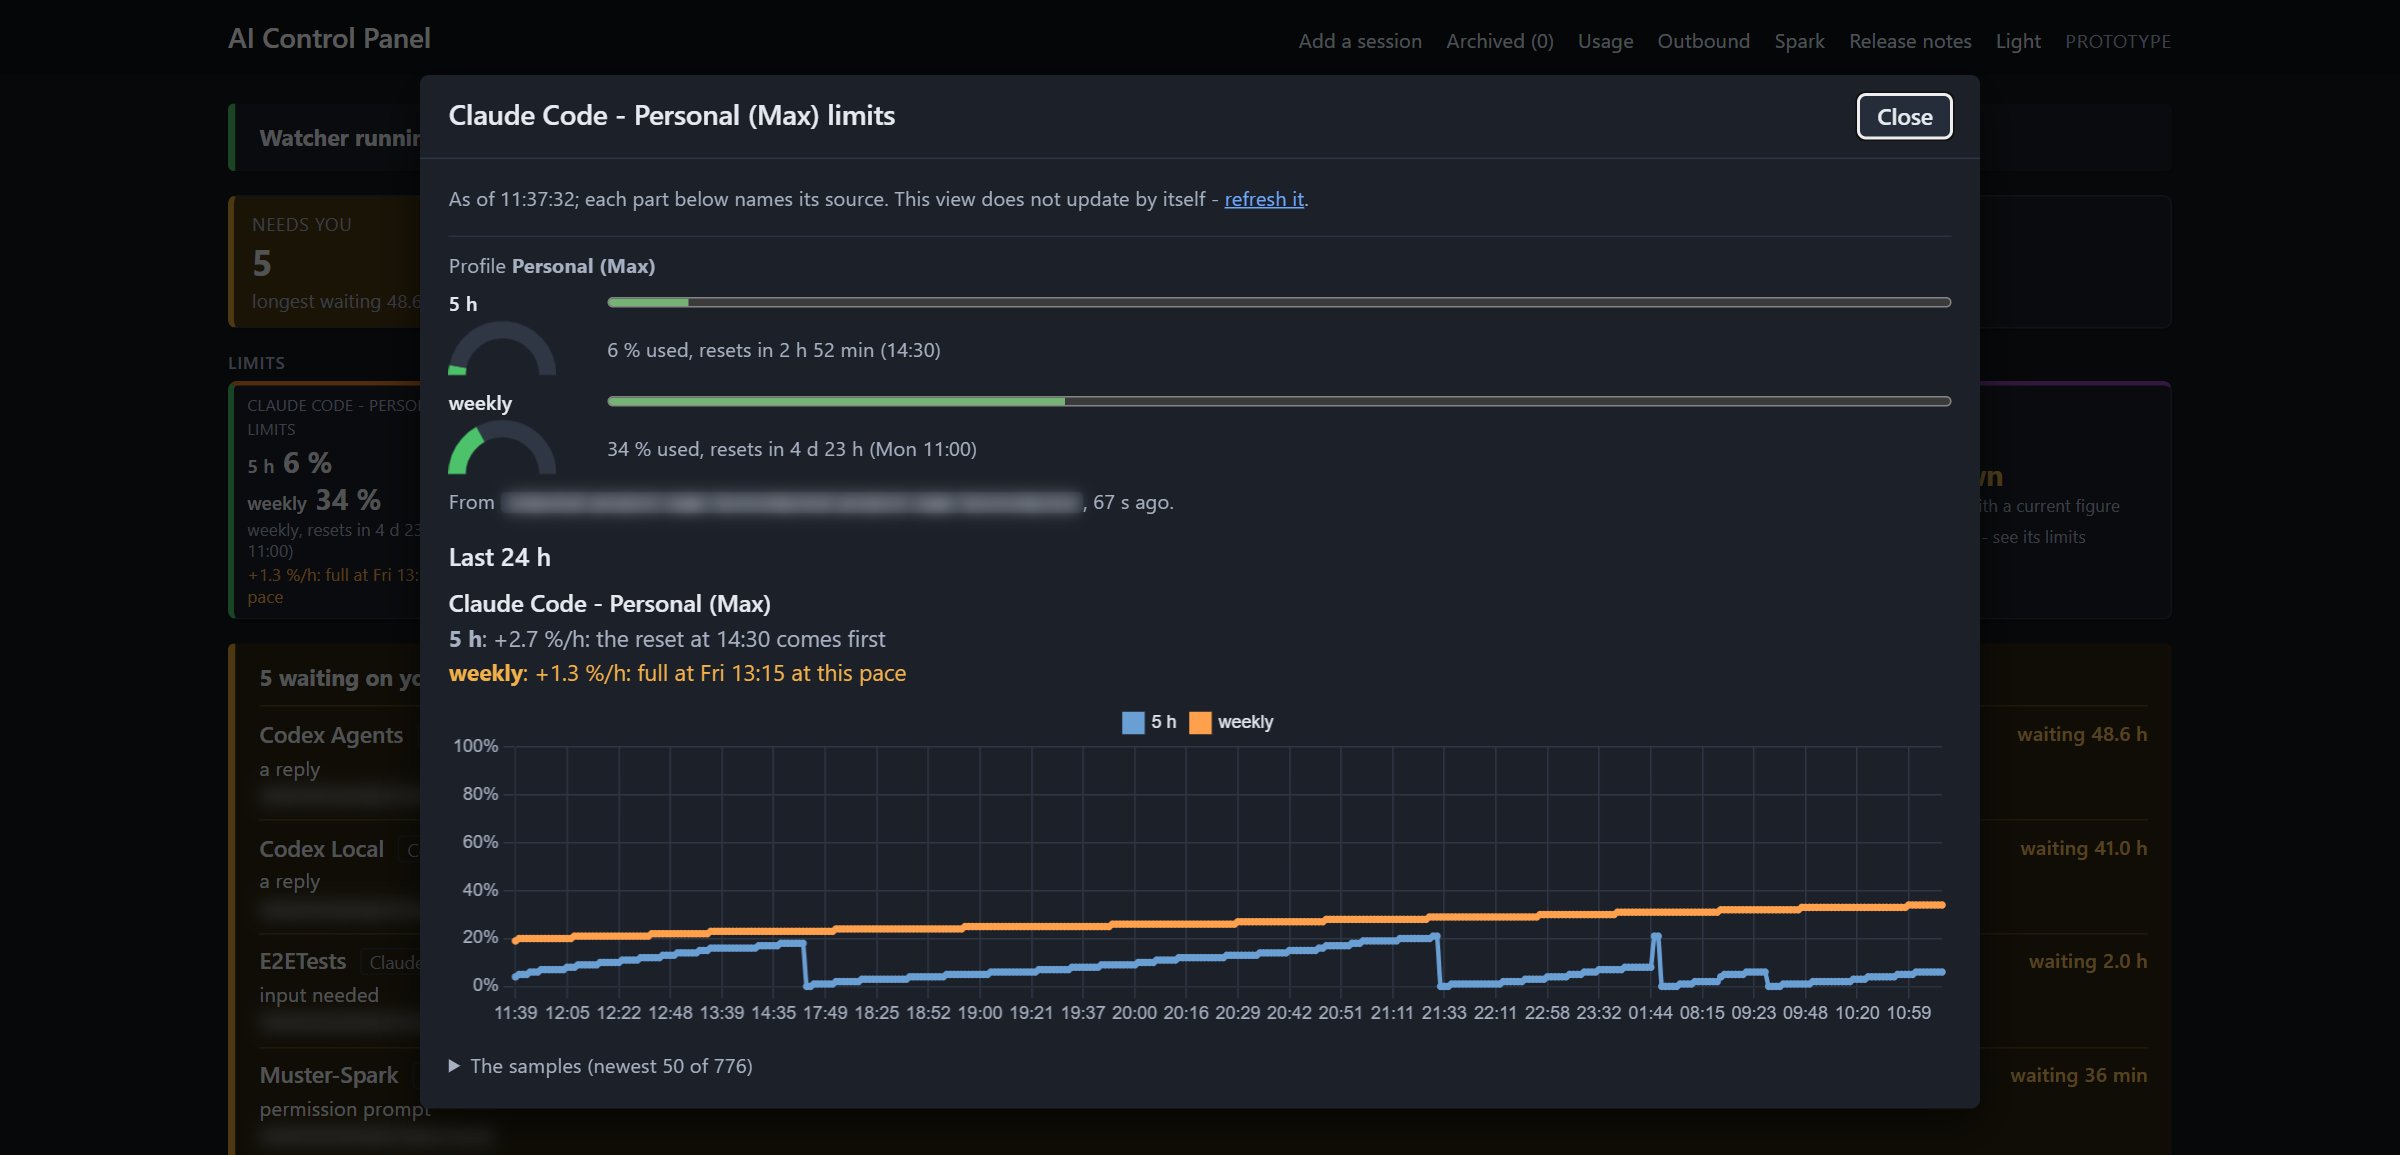Click the 'Profile Personal (Max)' label
2400x1155 pixels.
552,266
